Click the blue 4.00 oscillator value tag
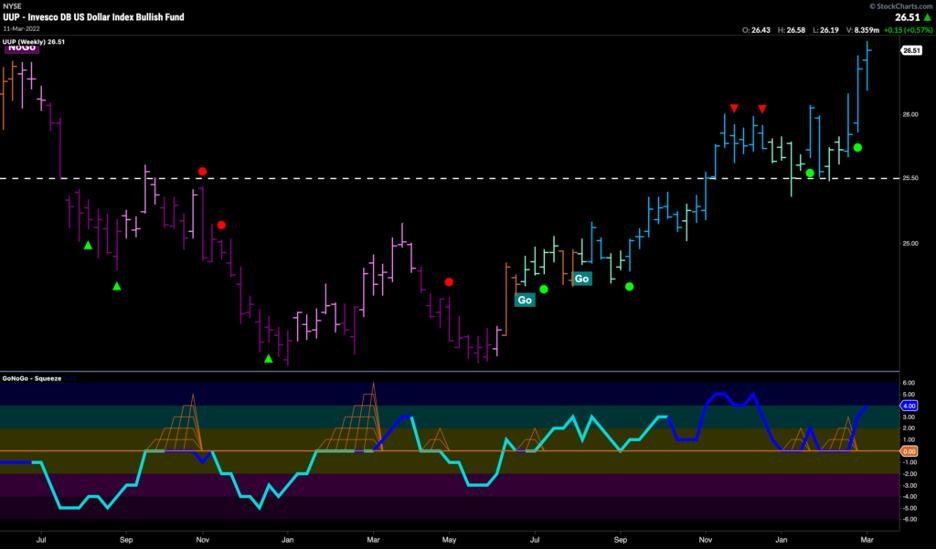Image resolution: width=936 pixels, height=550 pixels. [910, 405]
